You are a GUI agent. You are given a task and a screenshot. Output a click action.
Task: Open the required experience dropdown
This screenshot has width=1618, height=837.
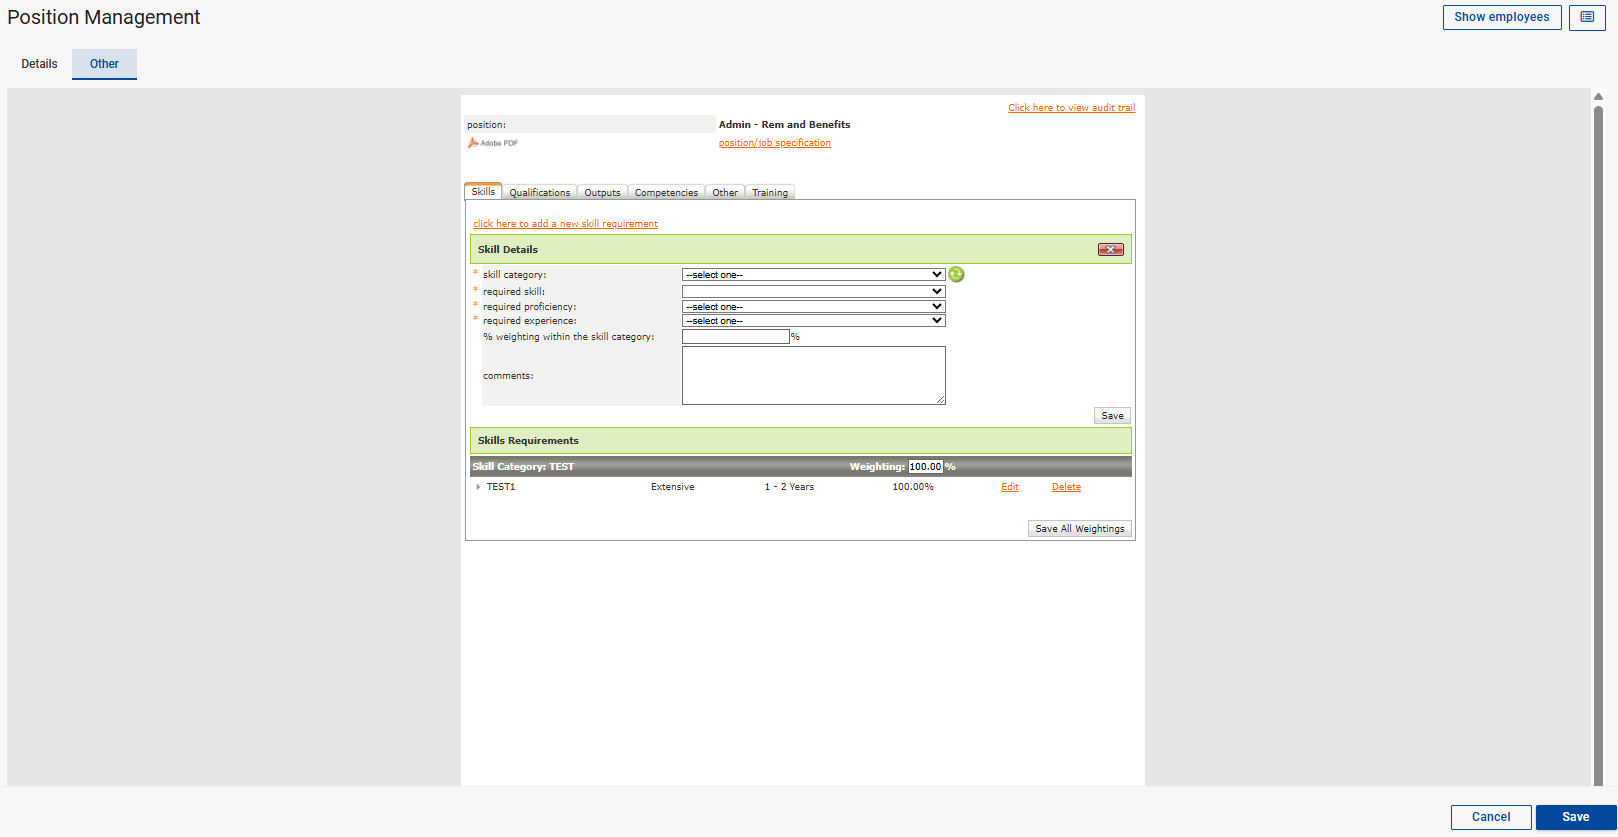click(813, 321)
